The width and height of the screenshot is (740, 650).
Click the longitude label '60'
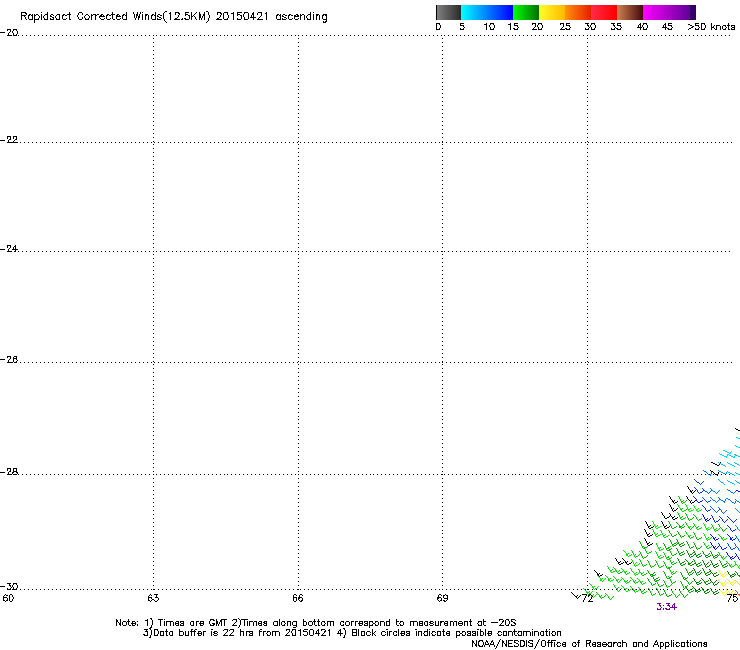8,599
